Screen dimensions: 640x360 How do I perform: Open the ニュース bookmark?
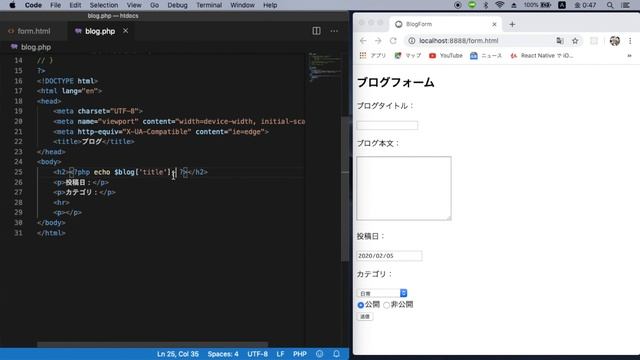point(486,56)
